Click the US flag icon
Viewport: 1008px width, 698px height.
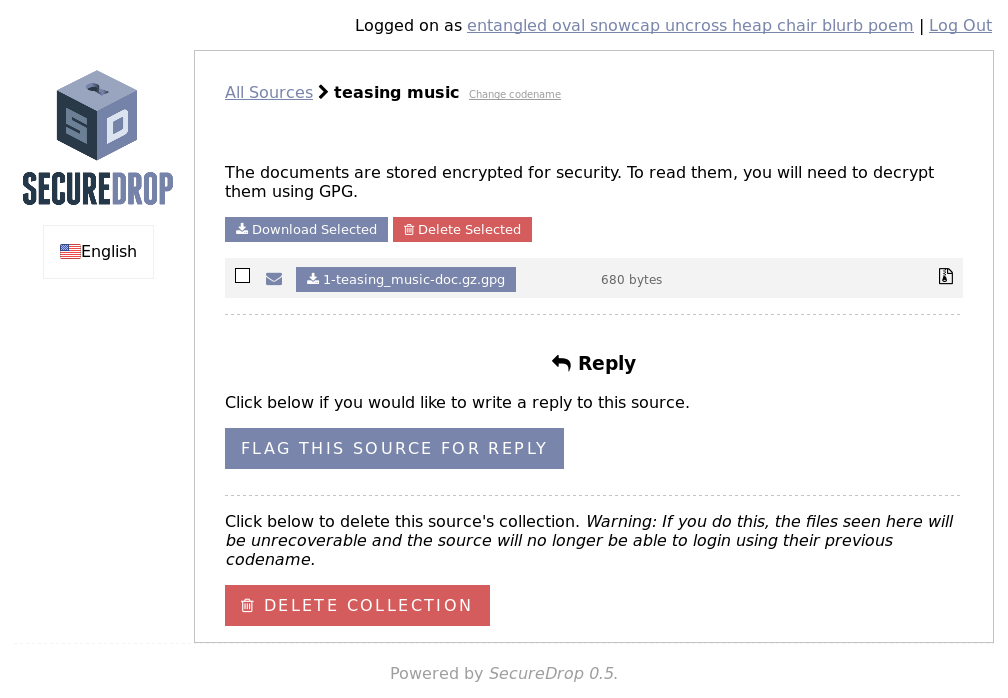70,251
